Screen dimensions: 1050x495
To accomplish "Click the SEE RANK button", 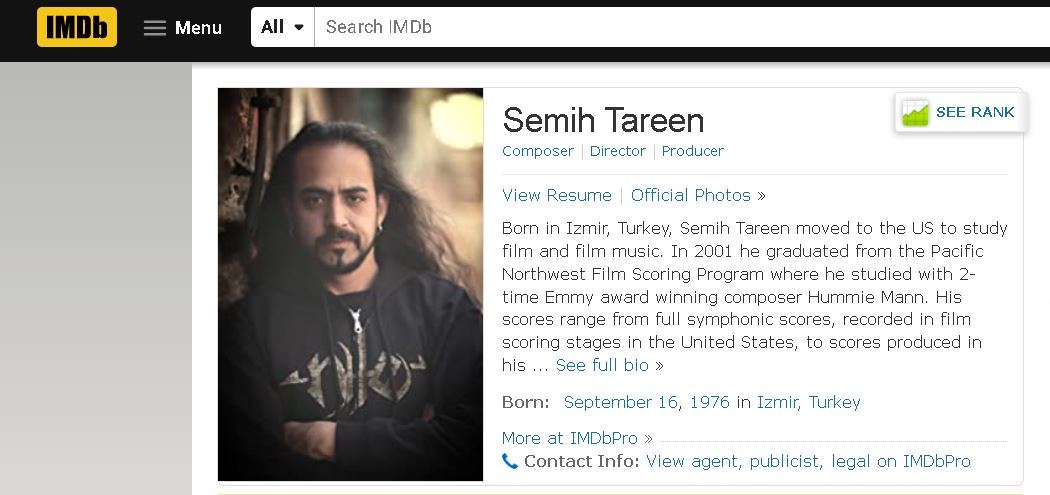I will coord(974,112).
